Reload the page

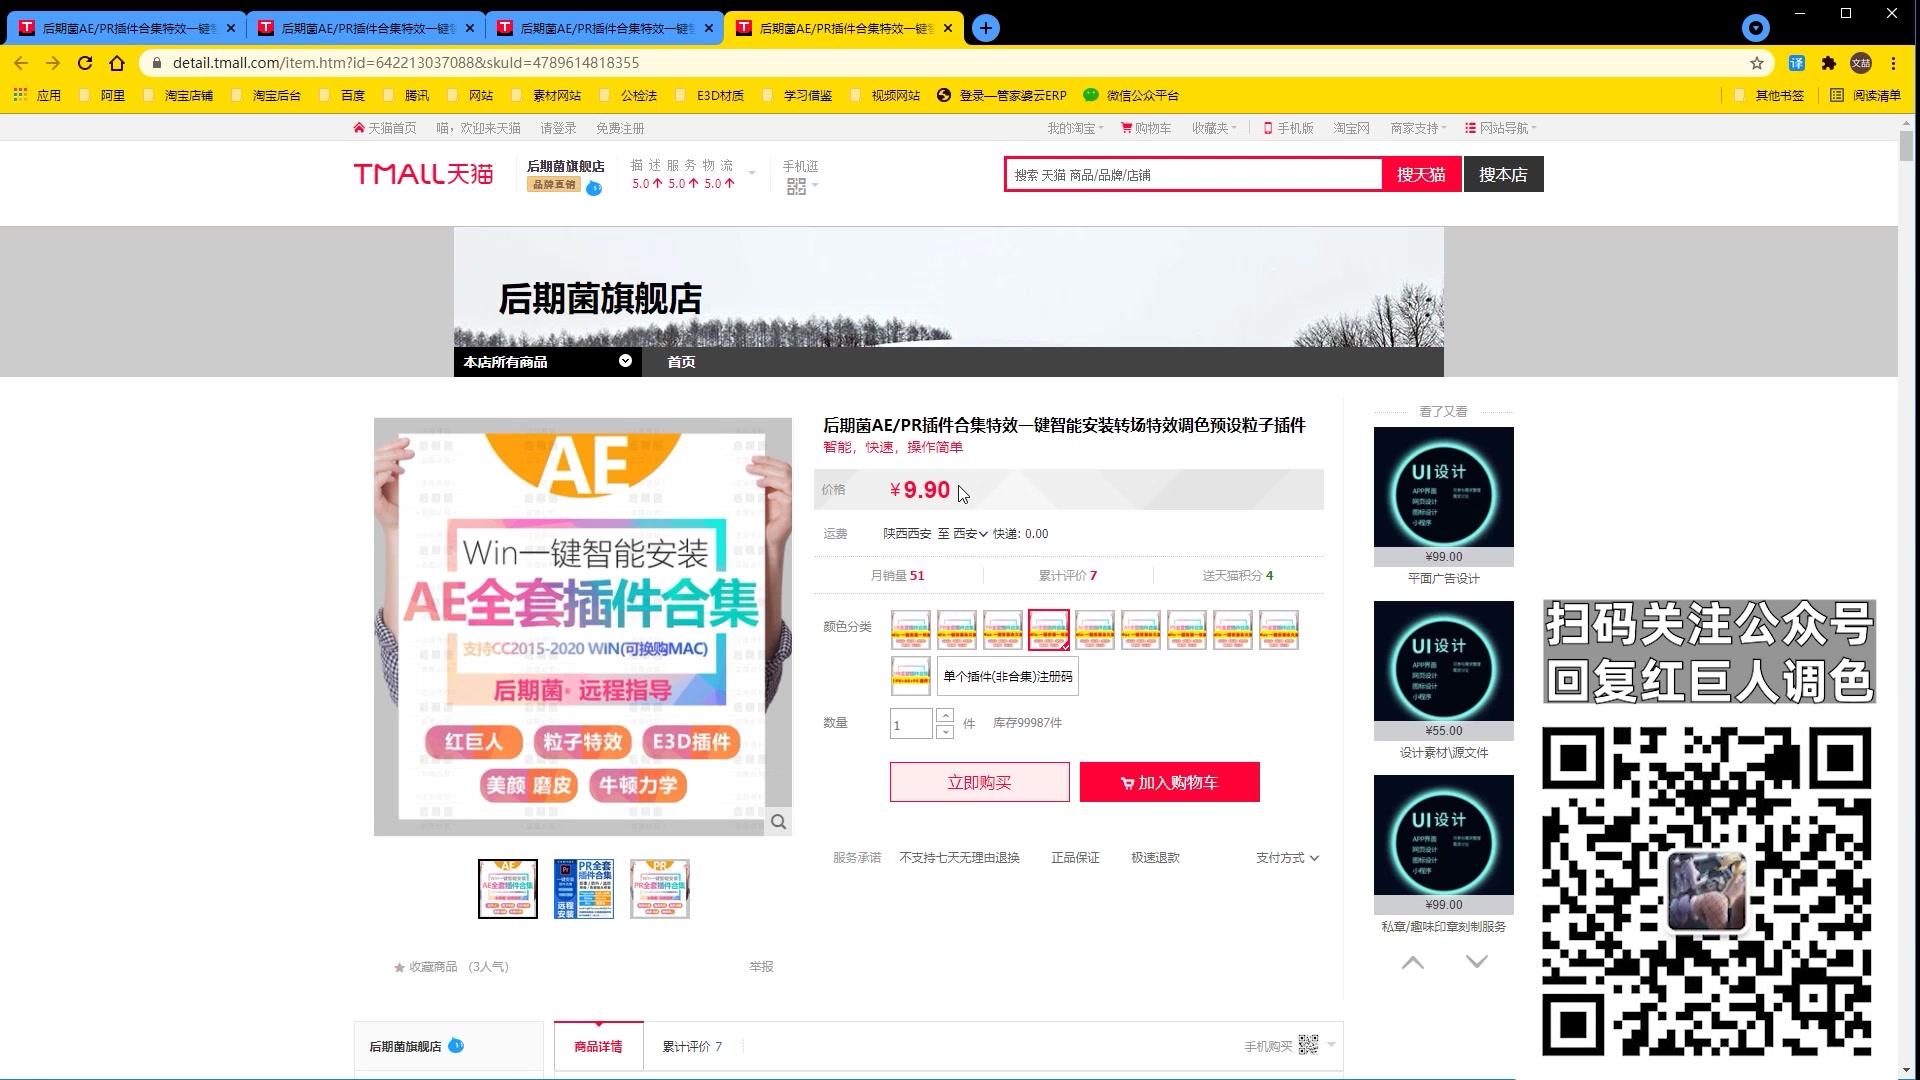(x=85, y=63)
